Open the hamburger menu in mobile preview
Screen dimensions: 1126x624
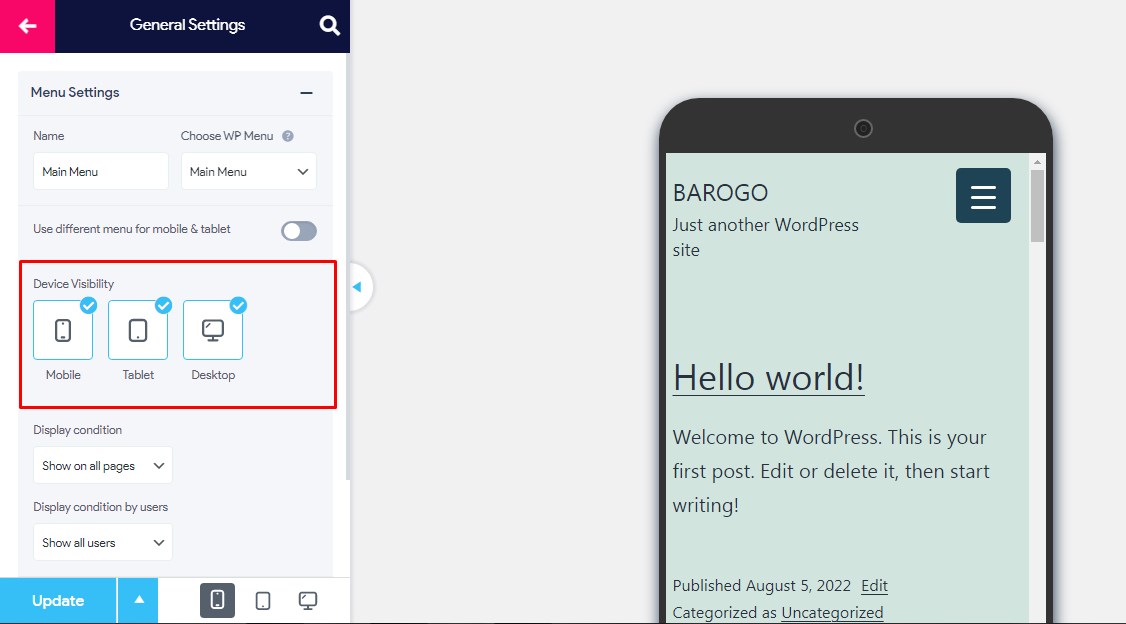click(x=982, y=196)
